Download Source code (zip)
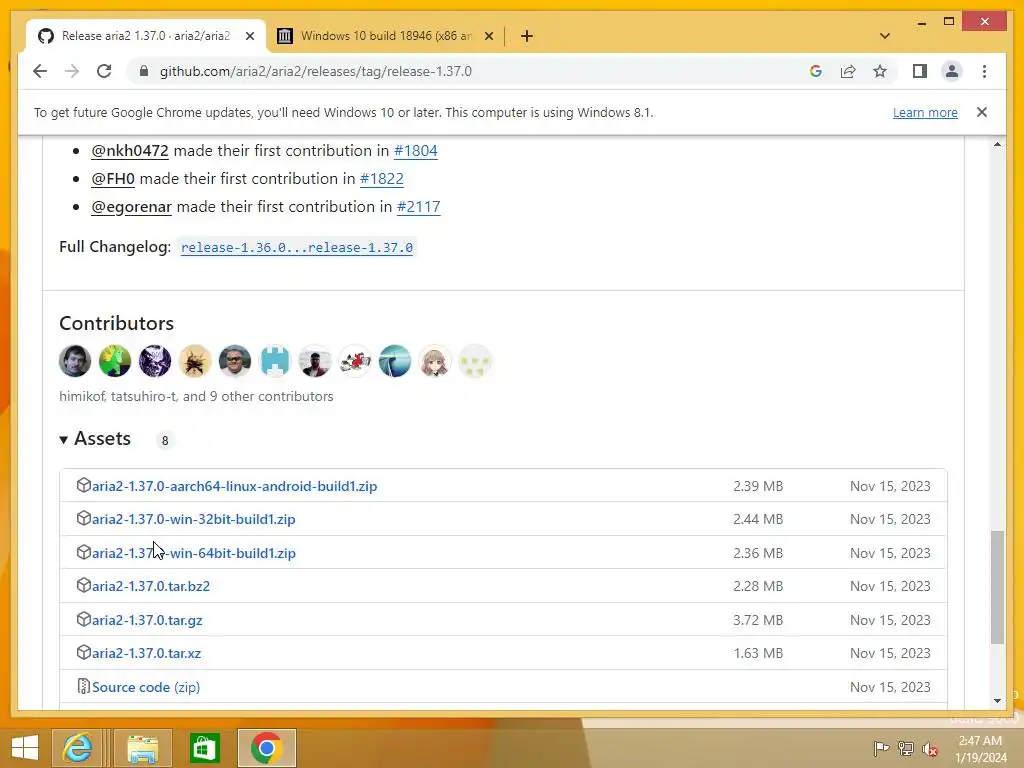The image size is (1024, 768). 146,687
